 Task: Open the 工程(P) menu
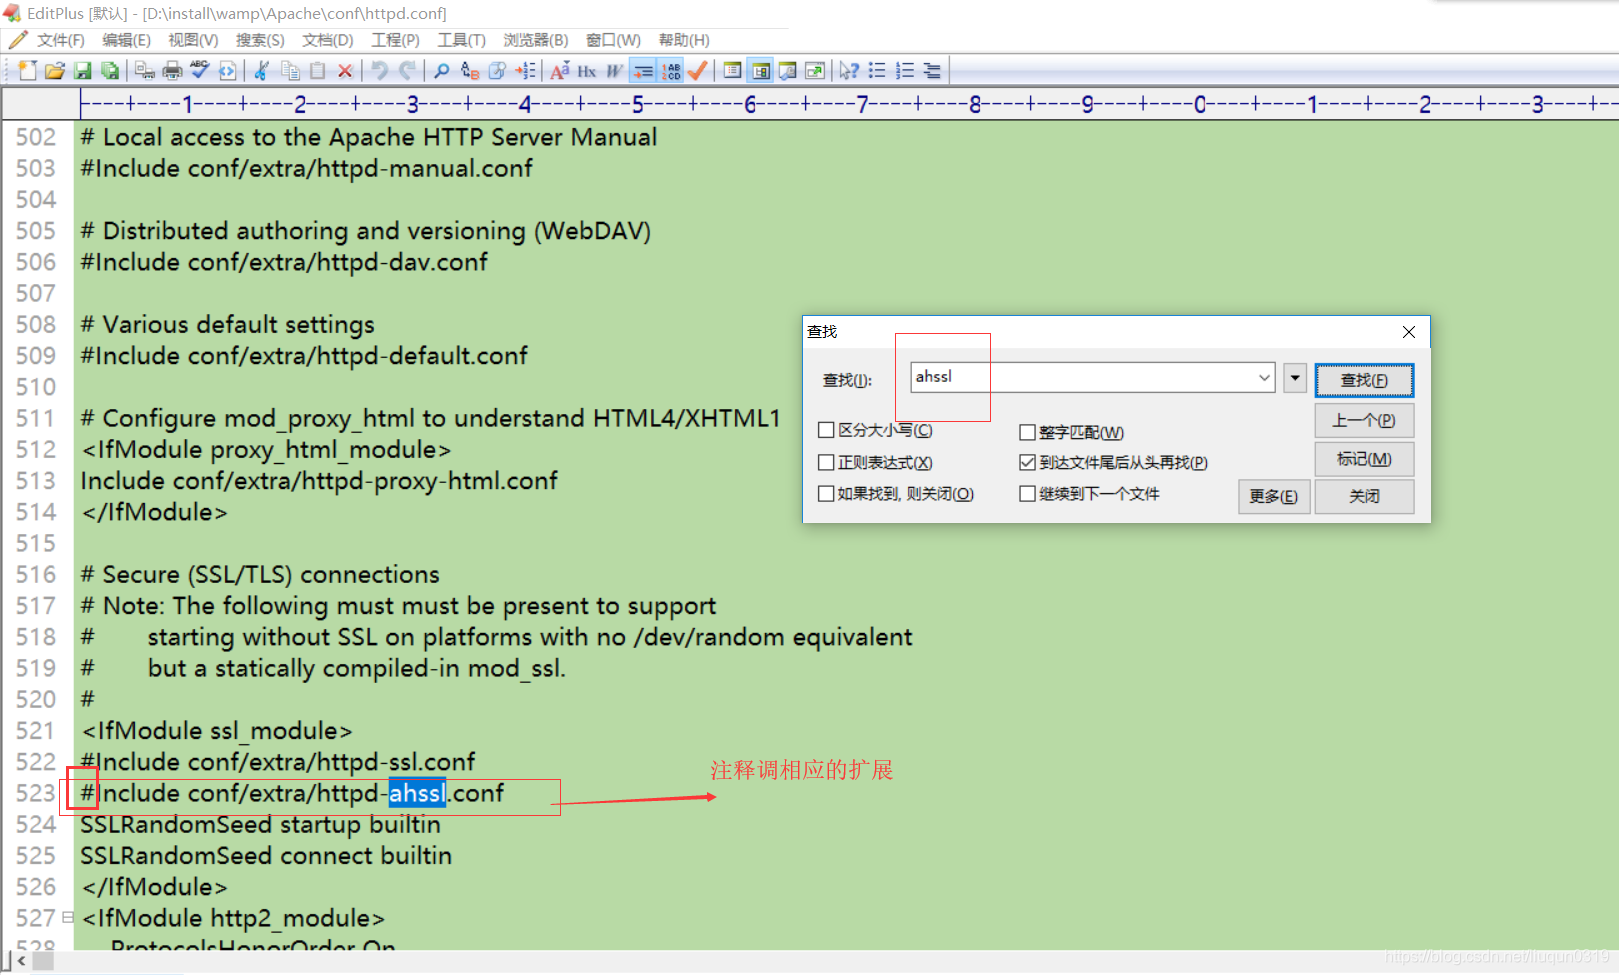pos(395,40)
